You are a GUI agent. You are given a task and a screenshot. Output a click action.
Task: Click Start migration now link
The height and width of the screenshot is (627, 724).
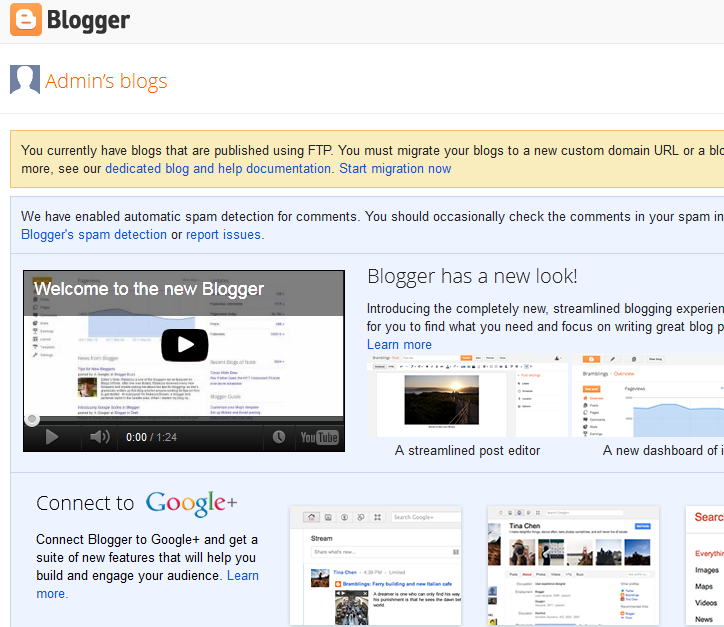click(395, 169)
